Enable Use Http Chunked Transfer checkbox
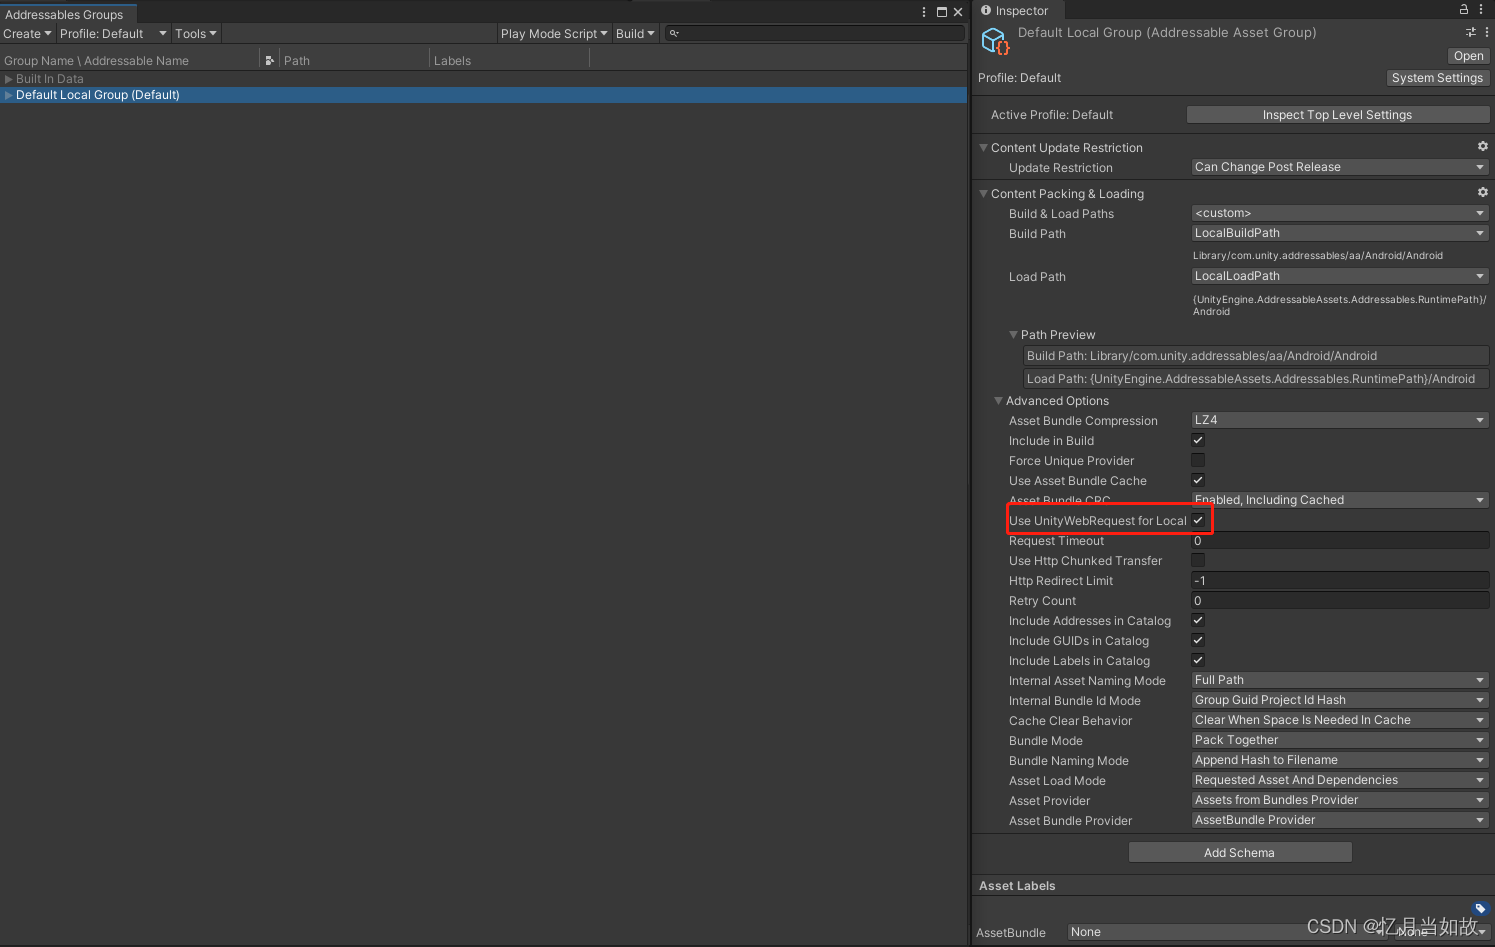 click(x=1198, y=560)
